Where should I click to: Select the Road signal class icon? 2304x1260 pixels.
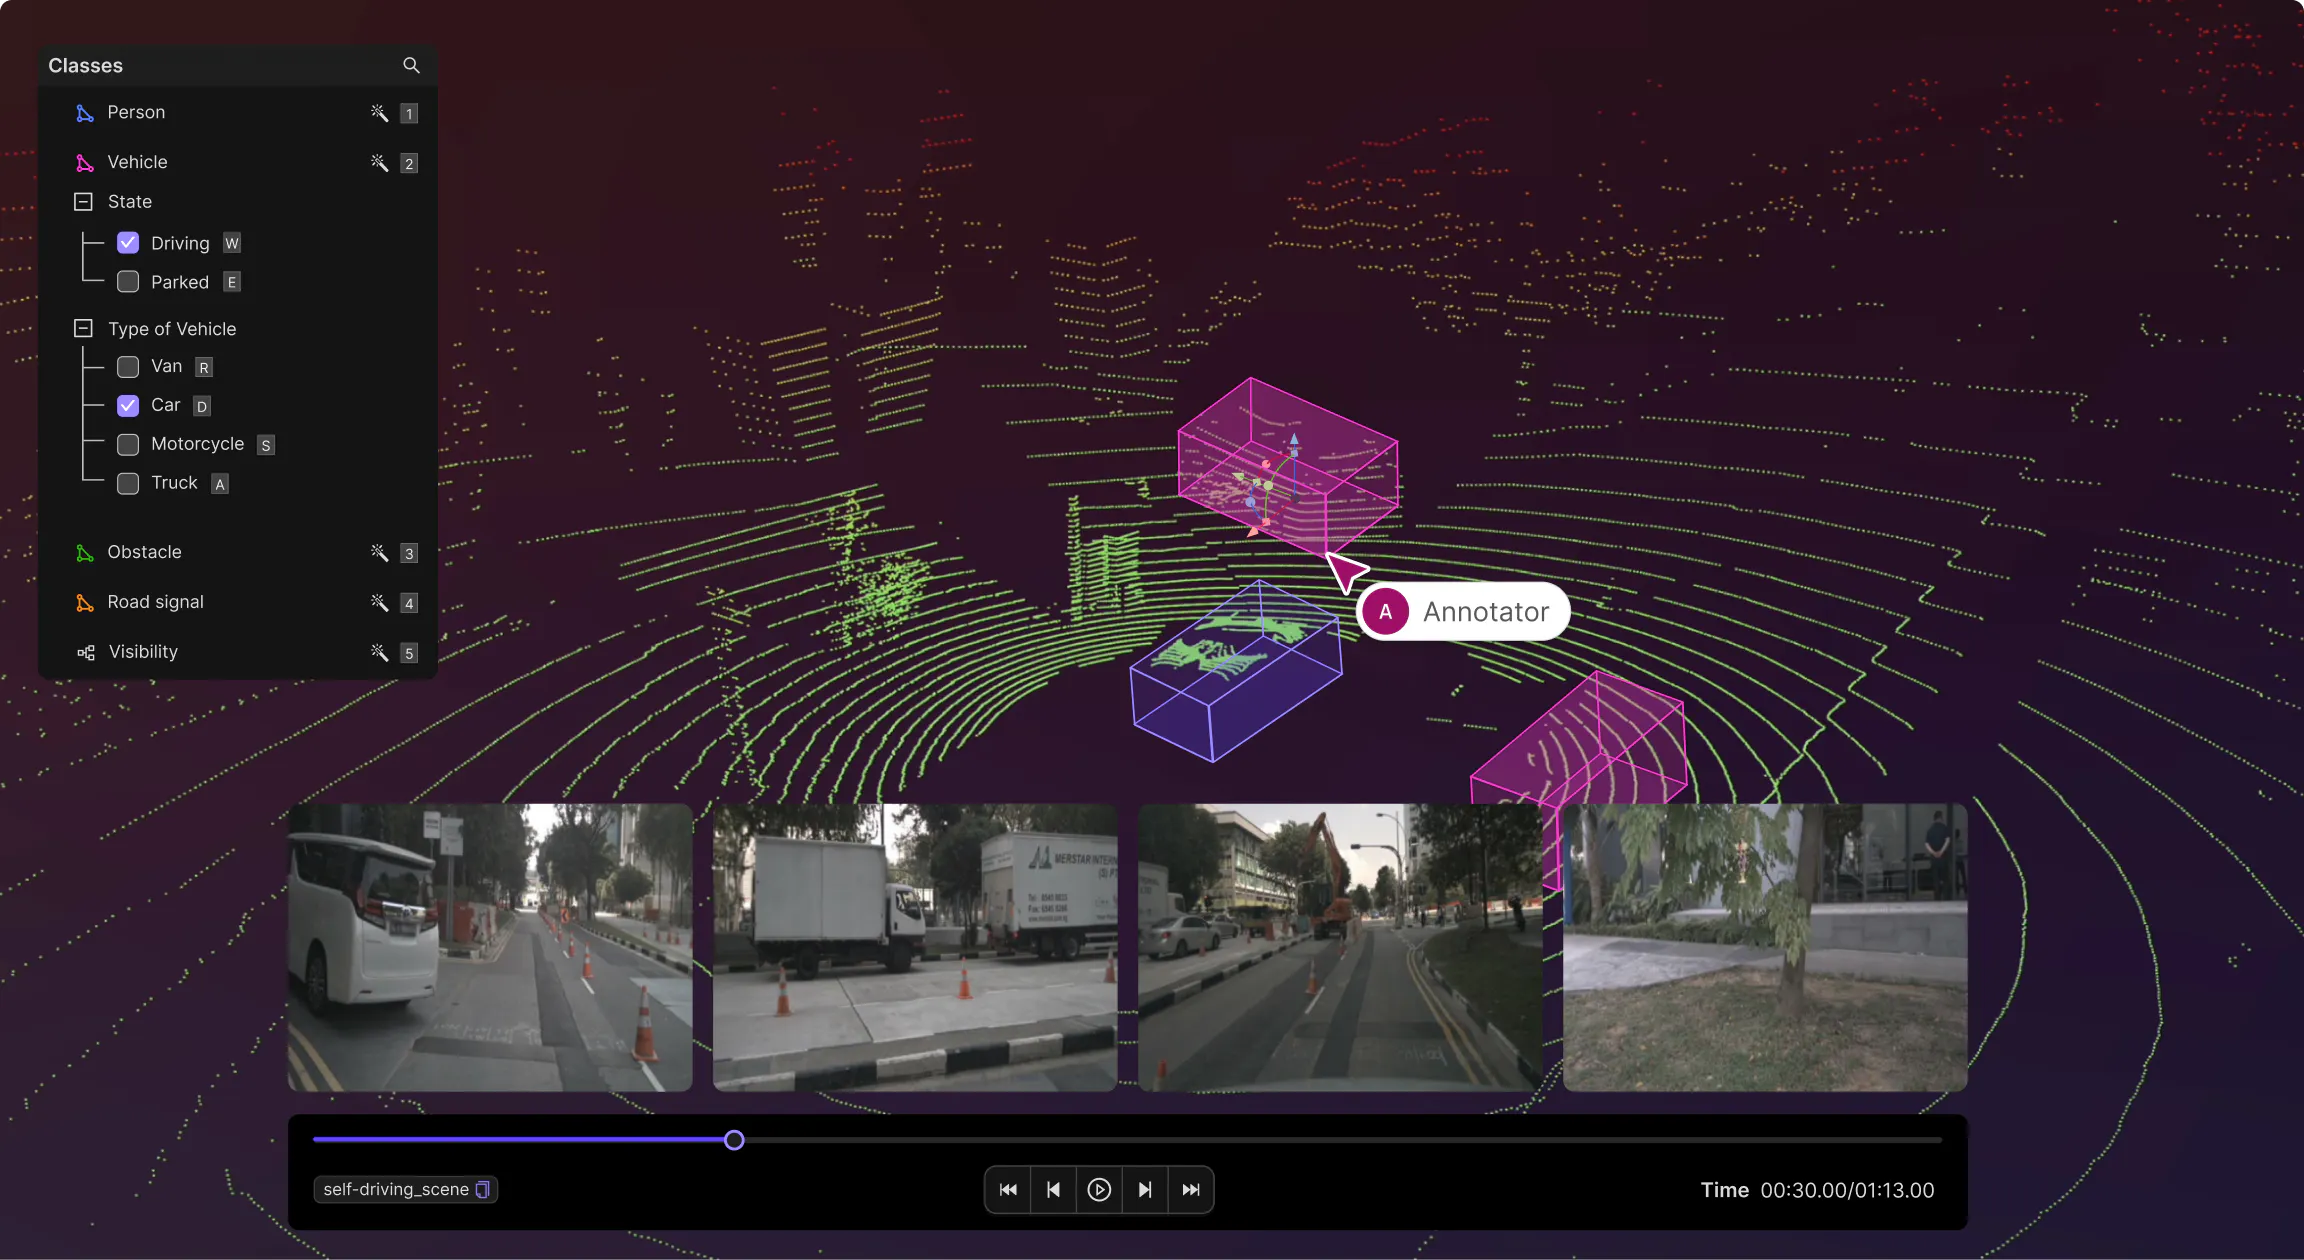click(85, 602)
